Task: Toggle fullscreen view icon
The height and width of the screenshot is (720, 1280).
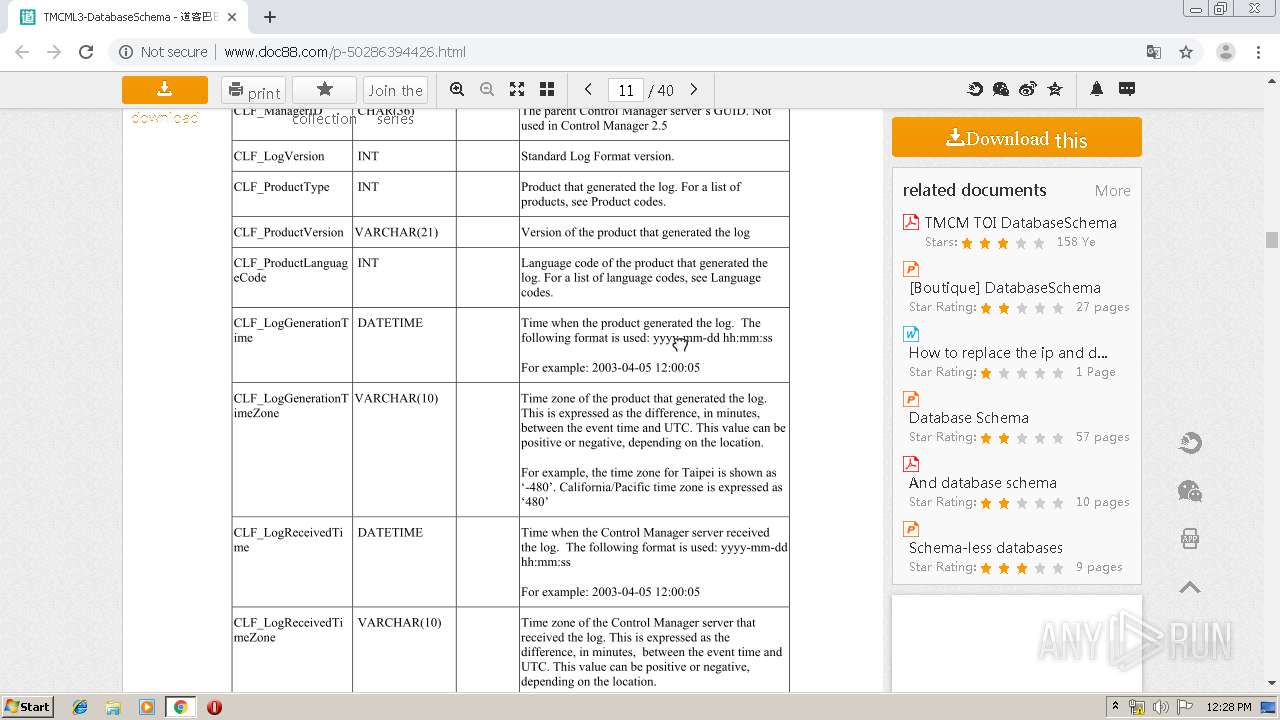Action: [517, 89]
